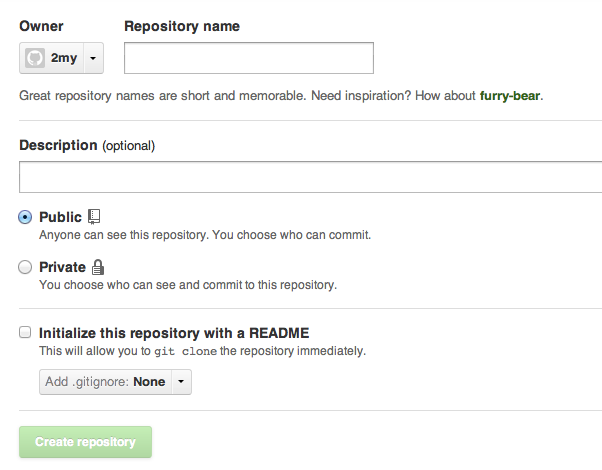The image size is (602, 470).
Task: Click the caret arrow on the Owner selector
Action: pos(92,59)
